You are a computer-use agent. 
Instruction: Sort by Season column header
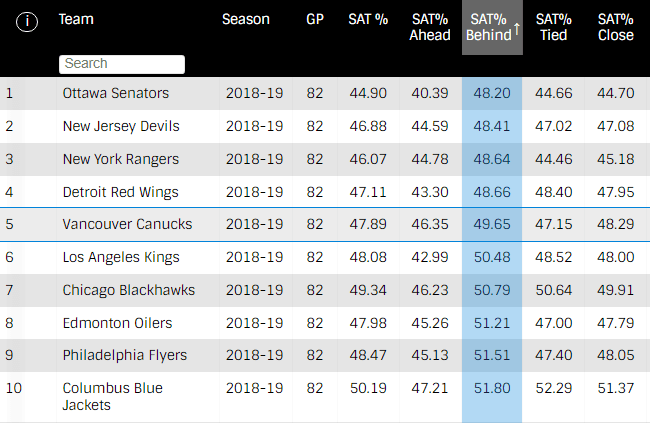[x=245, y=19]
